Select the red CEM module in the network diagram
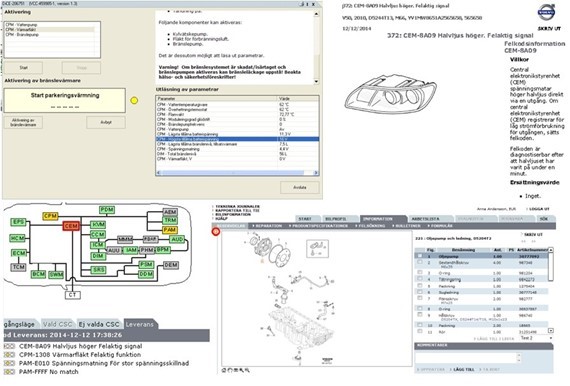This screenshot has height=386, width=570. [x=71, y=226]
